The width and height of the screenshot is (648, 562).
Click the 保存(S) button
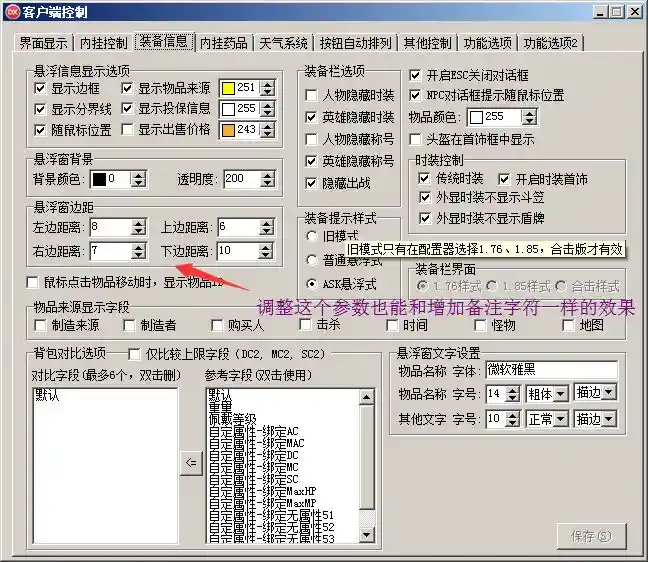(591, 536)
